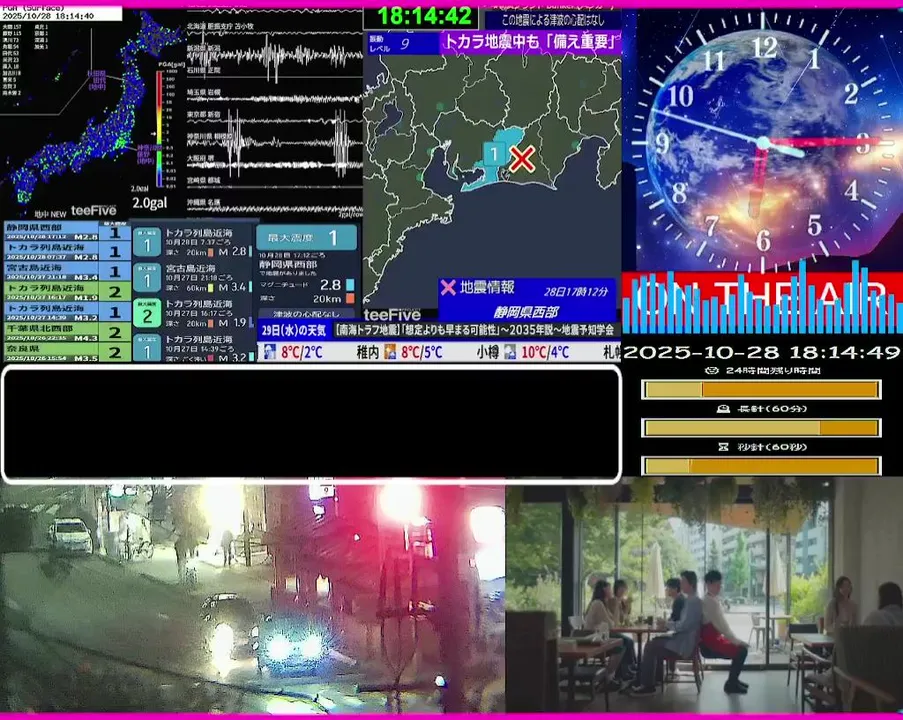Click the purple トカラ地震中も「備え重要」 headline
This screenshot has height=720, width=903.
(530, 42)
